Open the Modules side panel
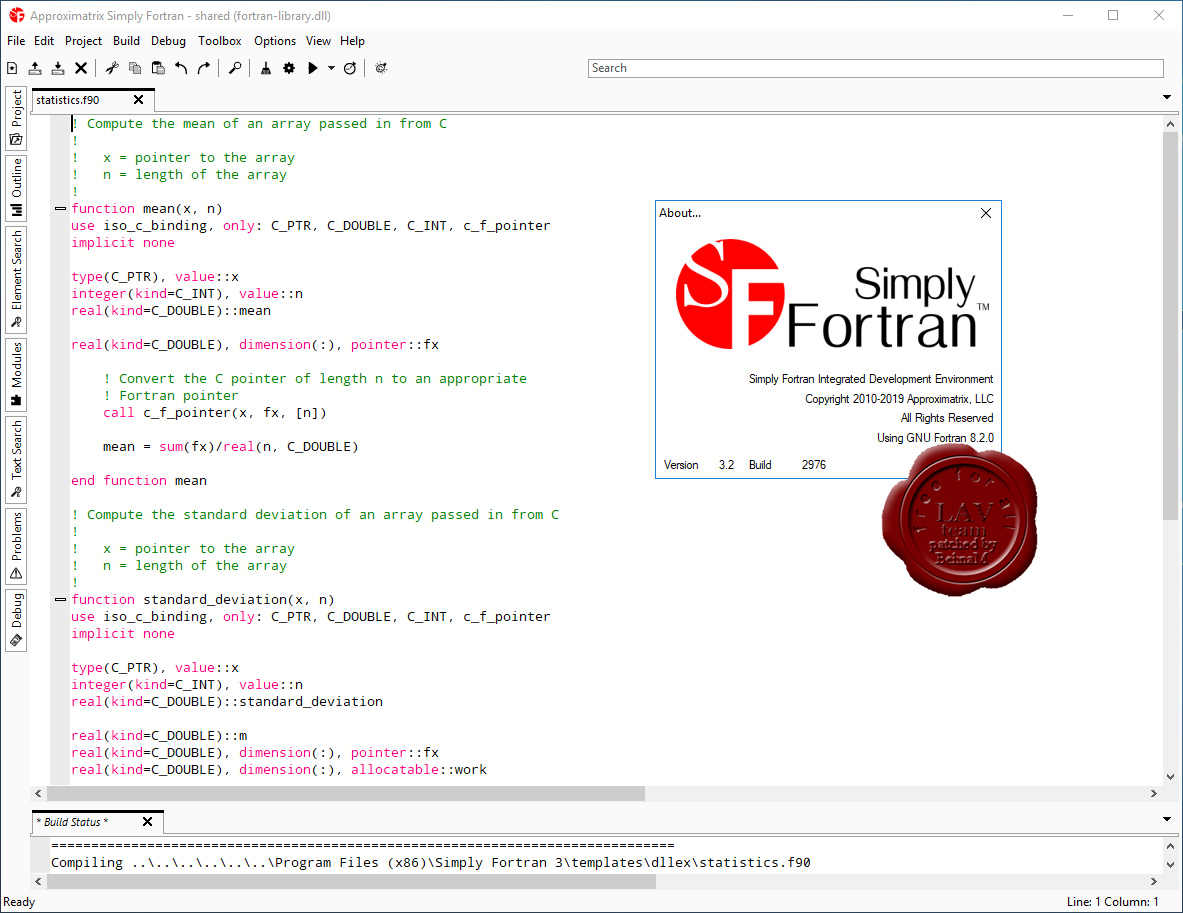1183x913 pixels. coord(17,374)
